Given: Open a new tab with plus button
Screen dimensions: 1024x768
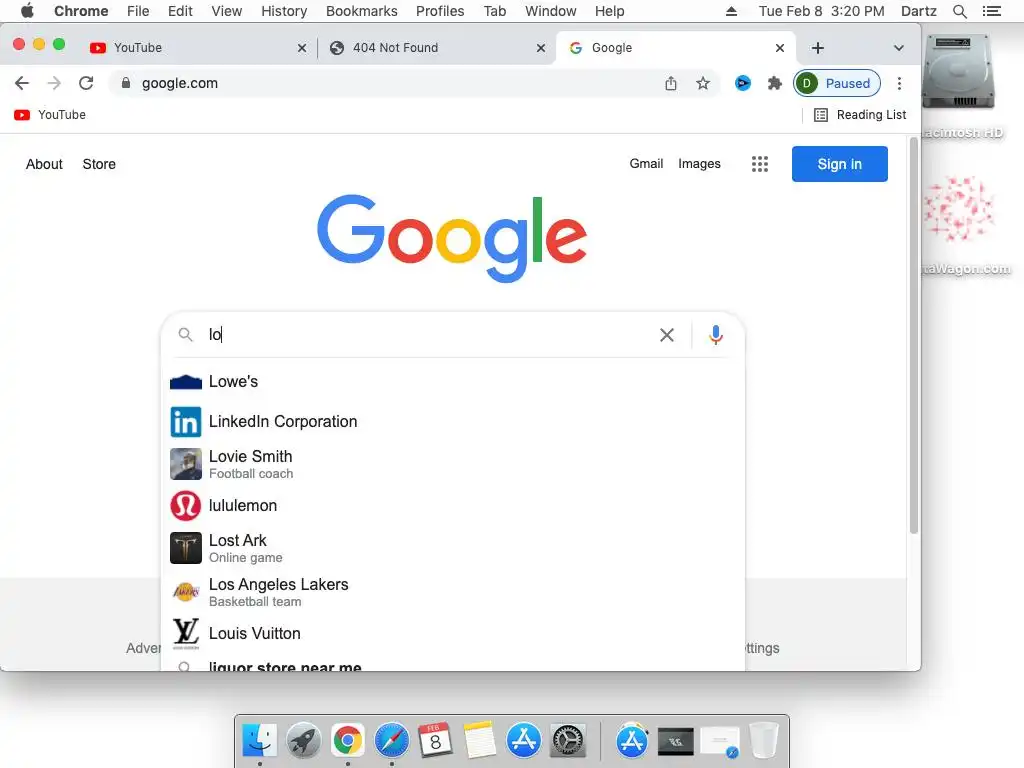Looking at the screenshot, I should pos(818,48).
